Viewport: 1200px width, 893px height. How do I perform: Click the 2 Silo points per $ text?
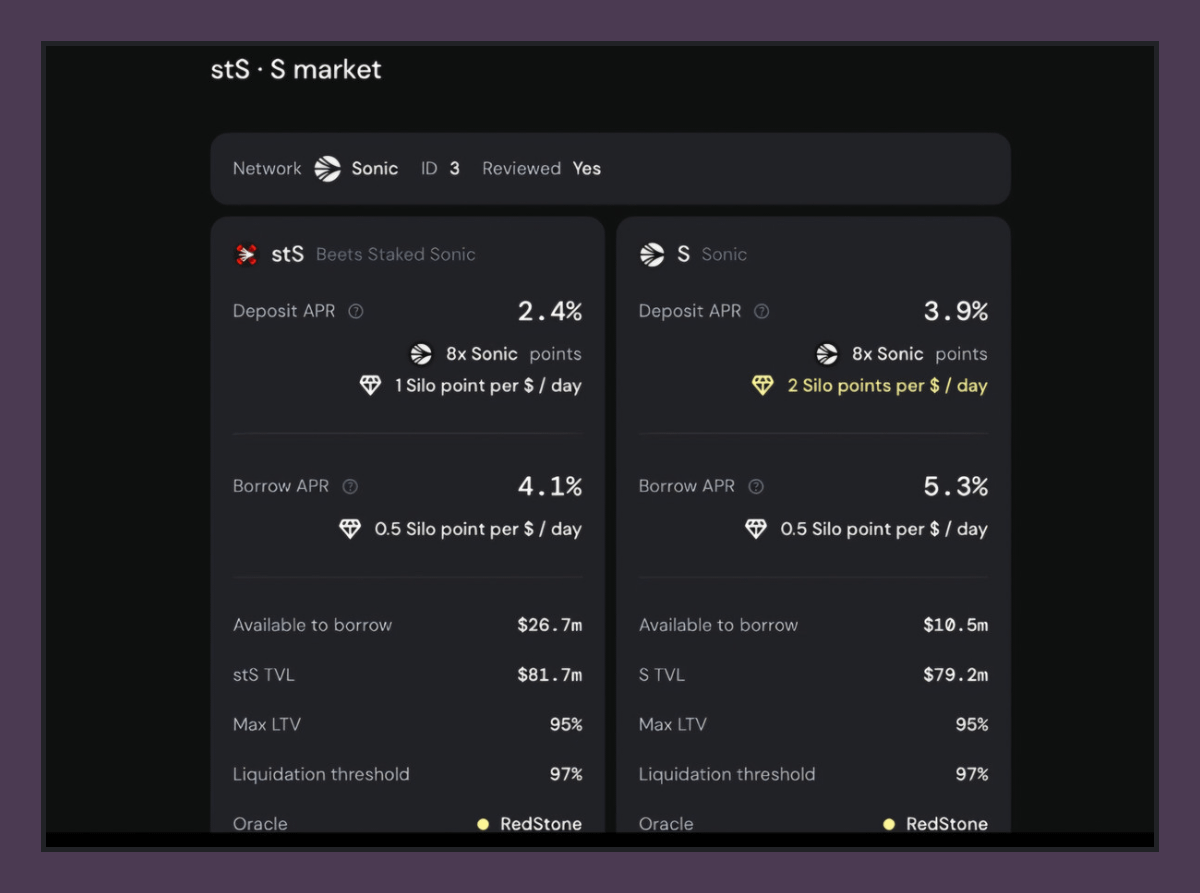tap(887, 386)
